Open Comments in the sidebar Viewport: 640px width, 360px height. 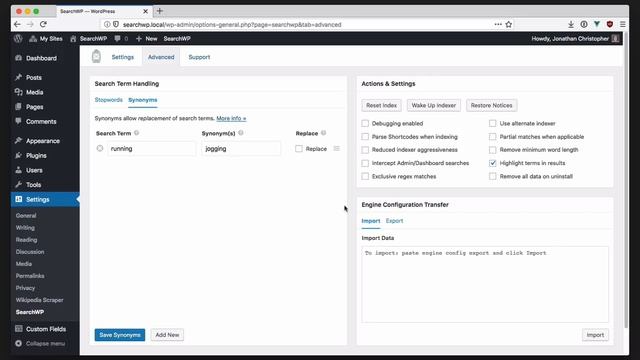pos(41,122)
